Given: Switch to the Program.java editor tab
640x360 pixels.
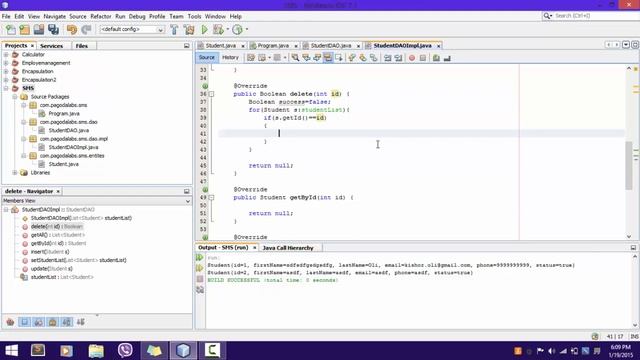Looking at the screenshot, I should pos(273,46).
